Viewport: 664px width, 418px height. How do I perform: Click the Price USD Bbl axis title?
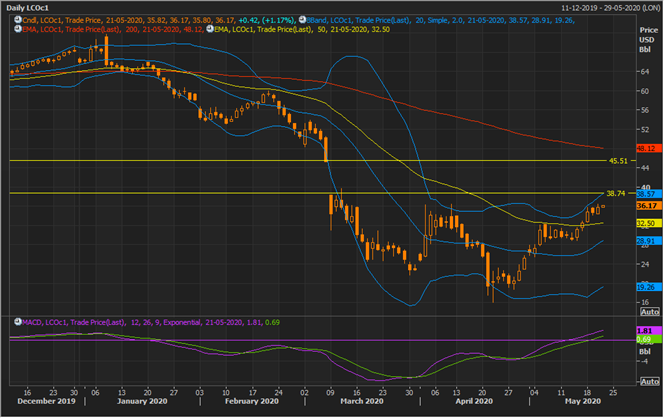click(648, 40)
